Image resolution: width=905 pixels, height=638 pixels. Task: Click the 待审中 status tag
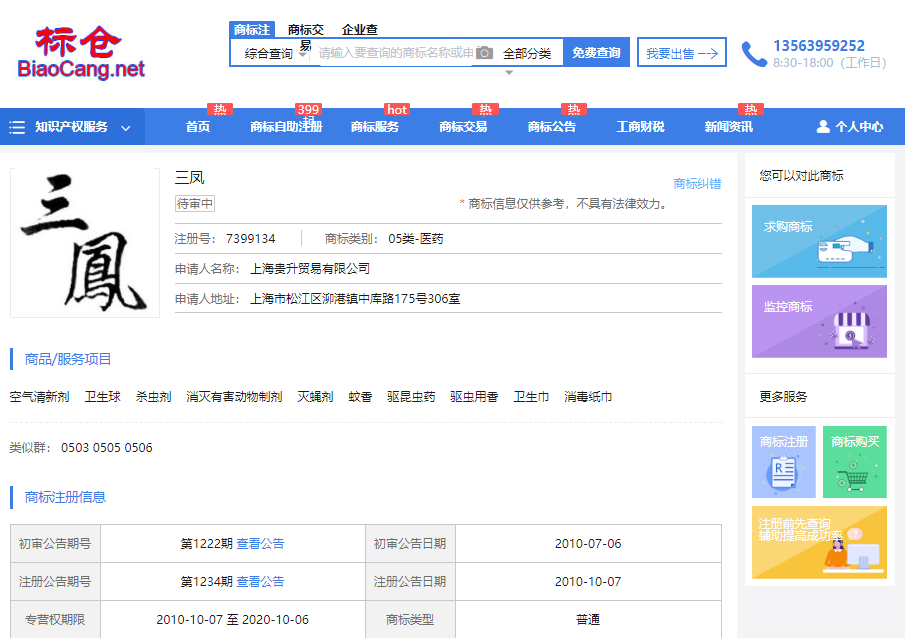tap(195, 203)
